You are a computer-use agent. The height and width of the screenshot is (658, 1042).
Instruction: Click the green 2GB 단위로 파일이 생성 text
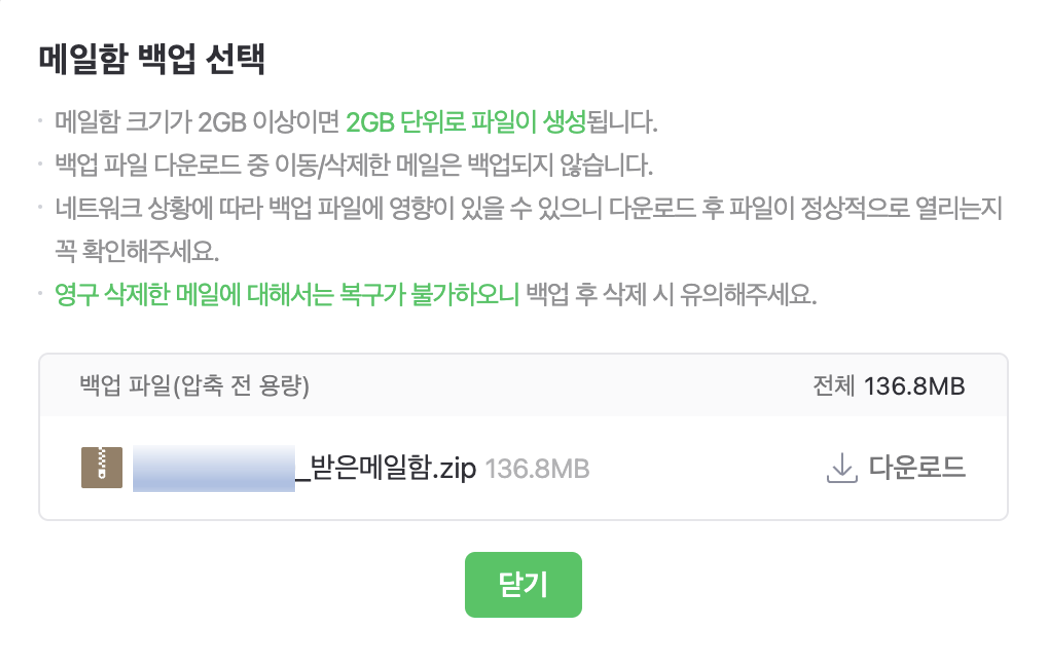pos(466,122)
